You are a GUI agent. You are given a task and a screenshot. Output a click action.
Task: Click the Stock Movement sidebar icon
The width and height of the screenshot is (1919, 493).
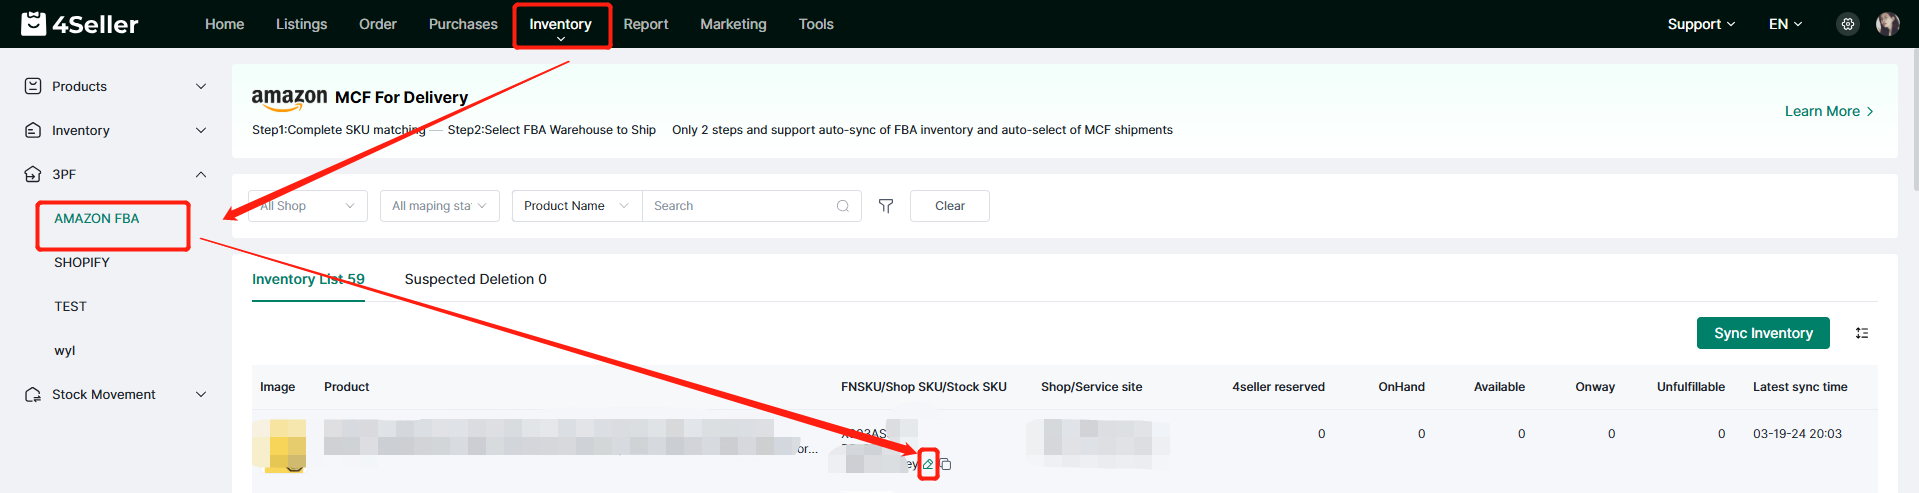click(33, 394)
